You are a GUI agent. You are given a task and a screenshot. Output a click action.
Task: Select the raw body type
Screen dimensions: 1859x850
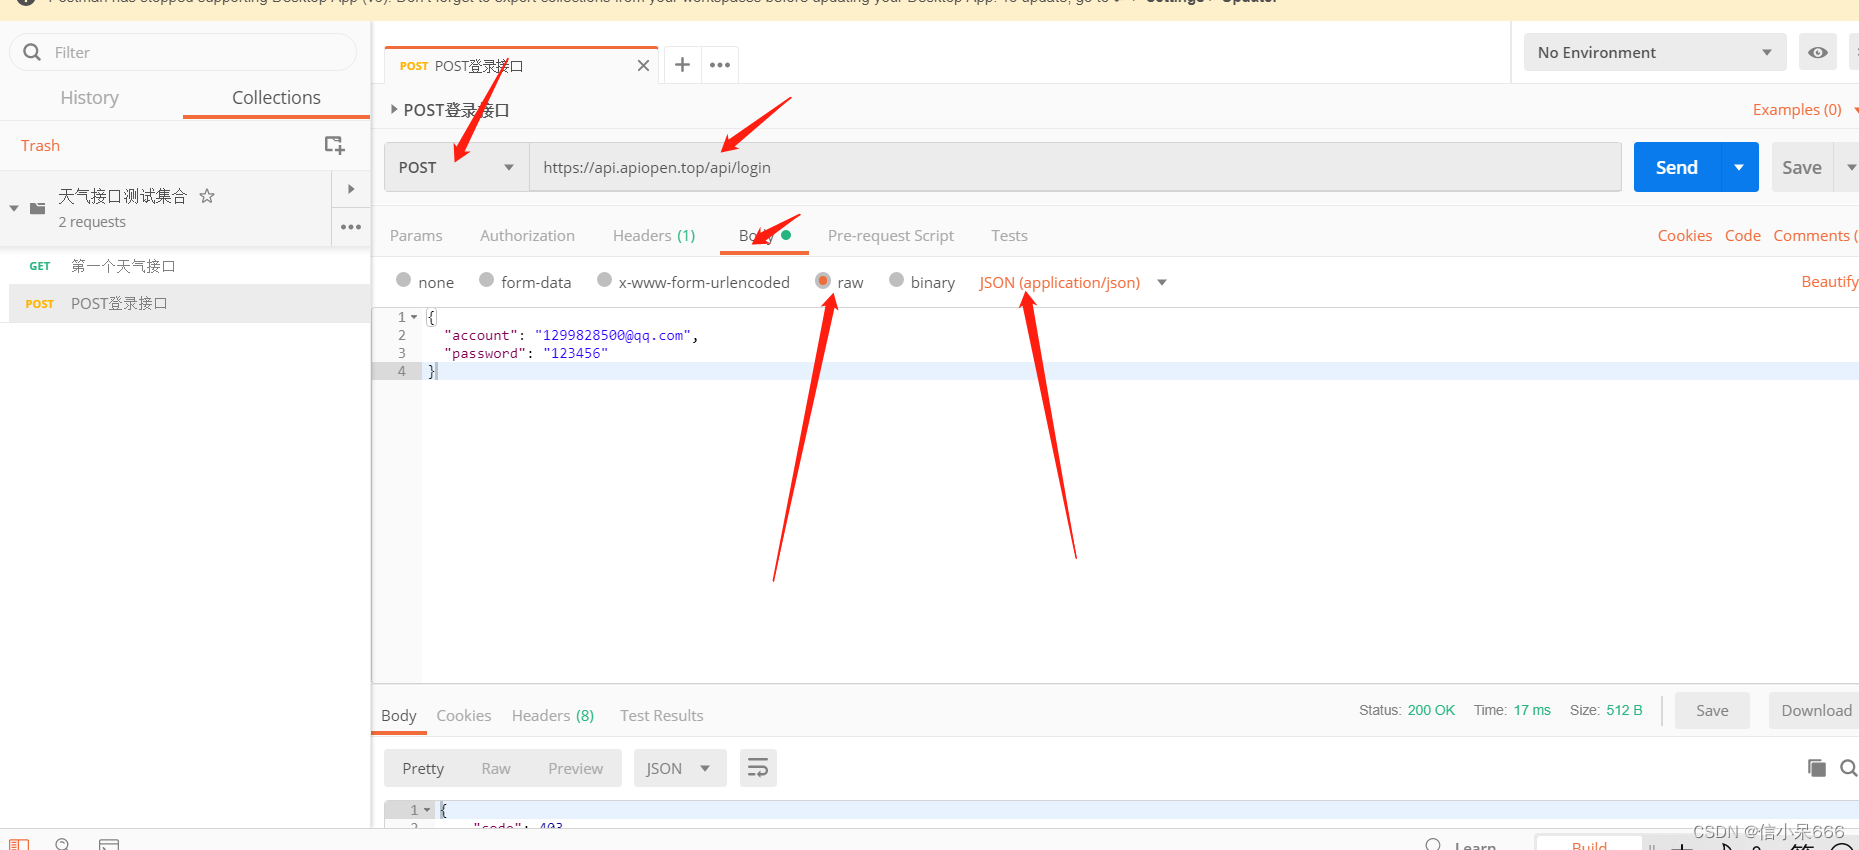(823, 280)
